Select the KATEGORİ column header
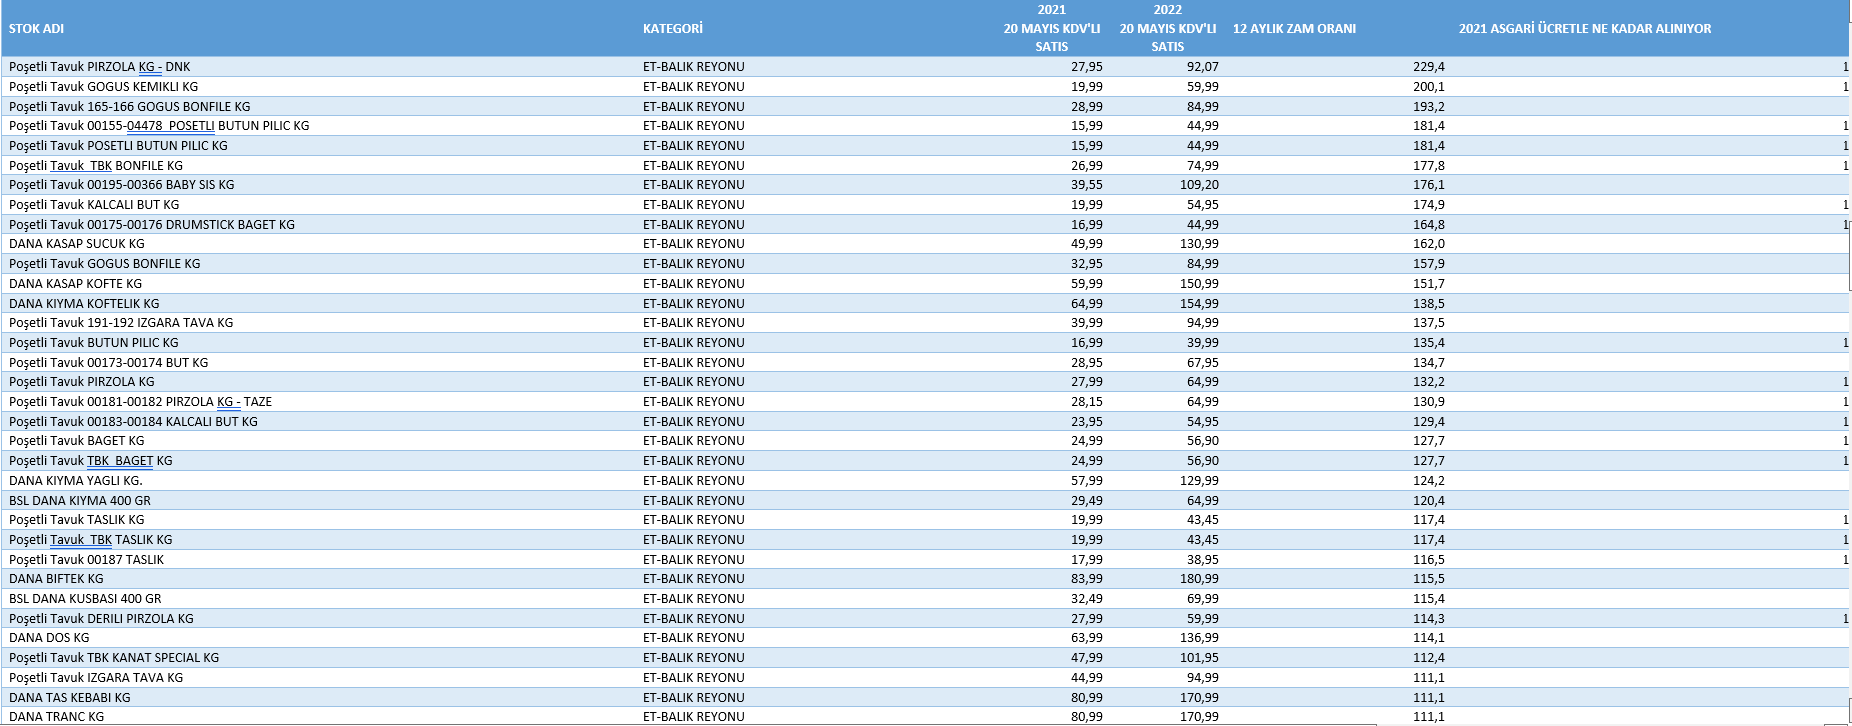 pos(672,29)
